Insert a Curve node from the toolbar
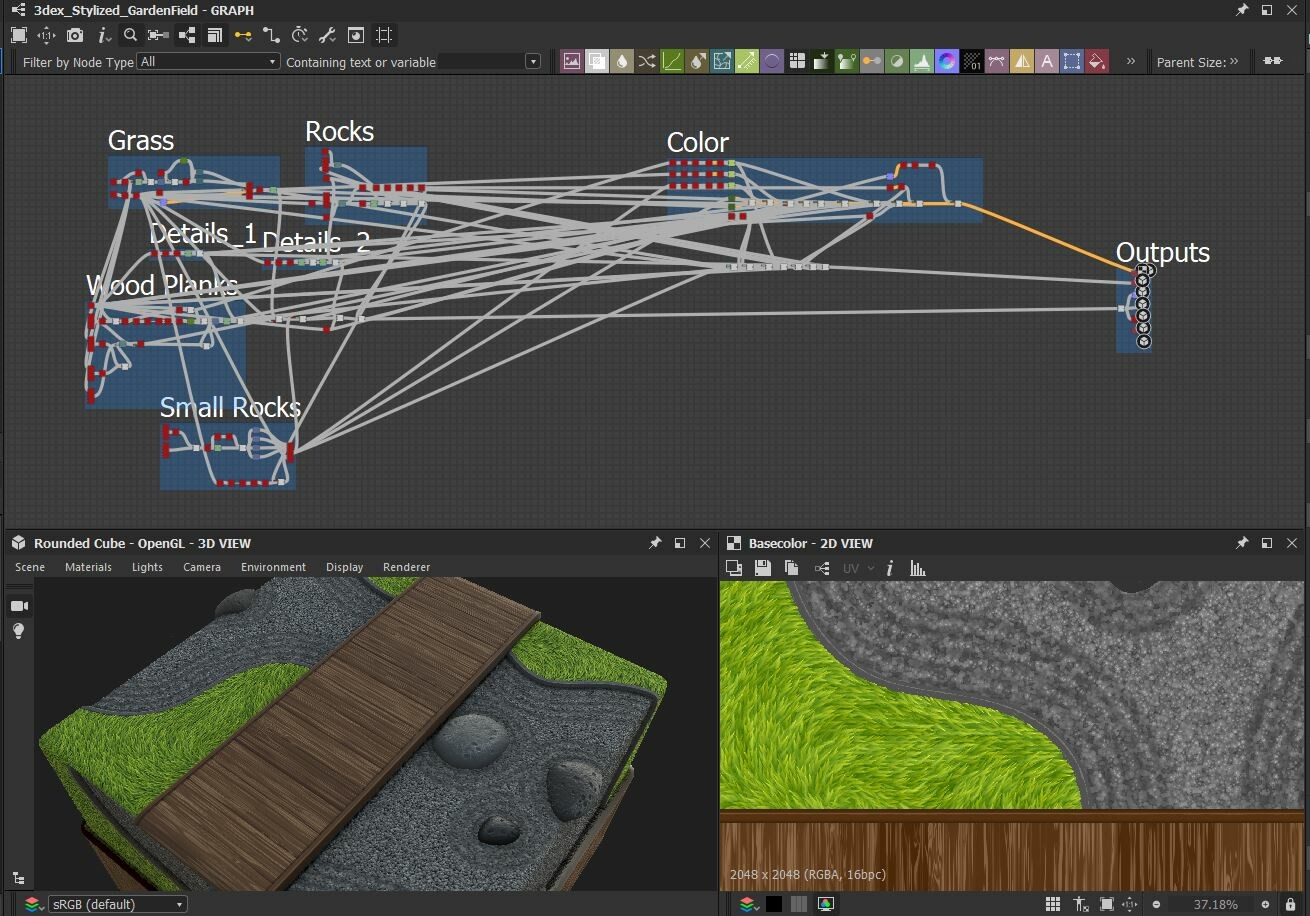The image size is (1310, 916). (672, 61)
